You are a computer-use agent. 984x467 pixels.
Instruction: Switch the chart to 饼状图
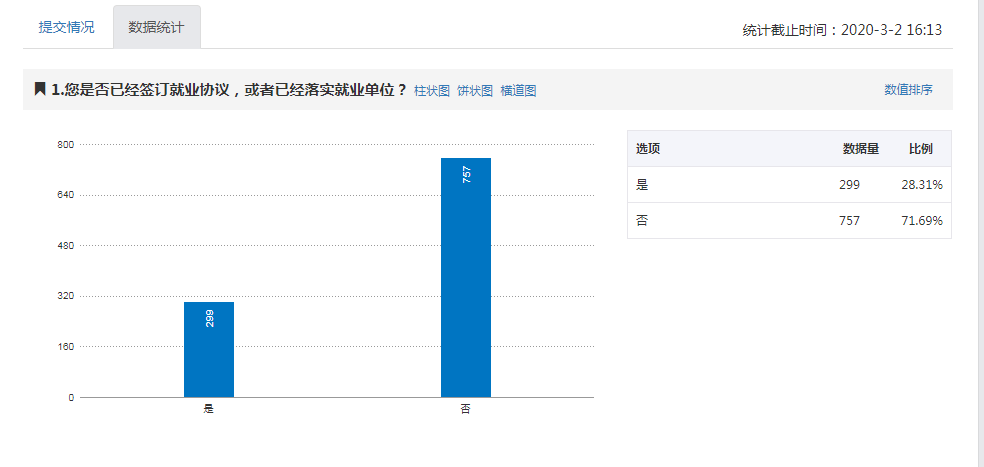475,90
